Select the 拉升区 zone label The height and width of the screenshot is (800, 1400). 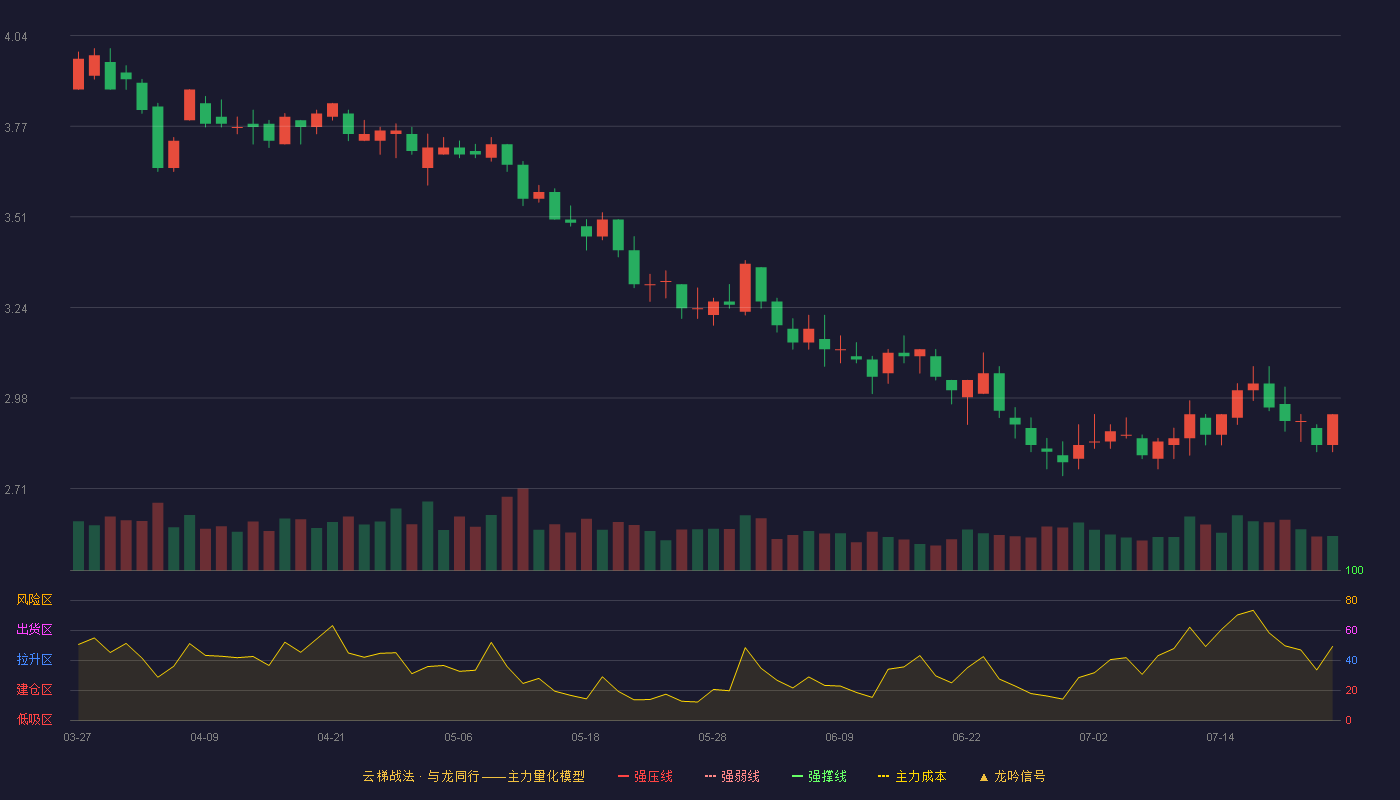point(35,660)
